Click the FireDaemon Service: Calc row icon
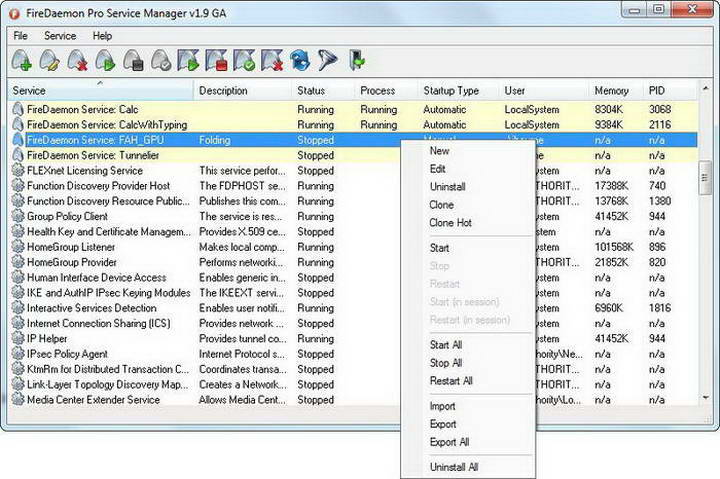The width and height of the screenshot is (720, 479). tap(18, 109)
